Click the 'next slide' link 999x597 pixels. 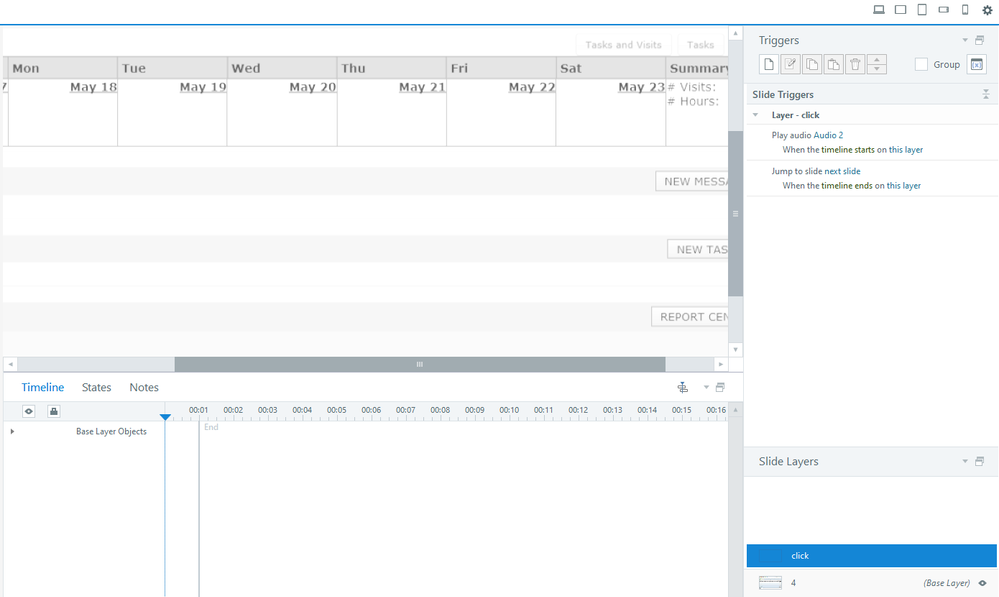click(842, 171)
